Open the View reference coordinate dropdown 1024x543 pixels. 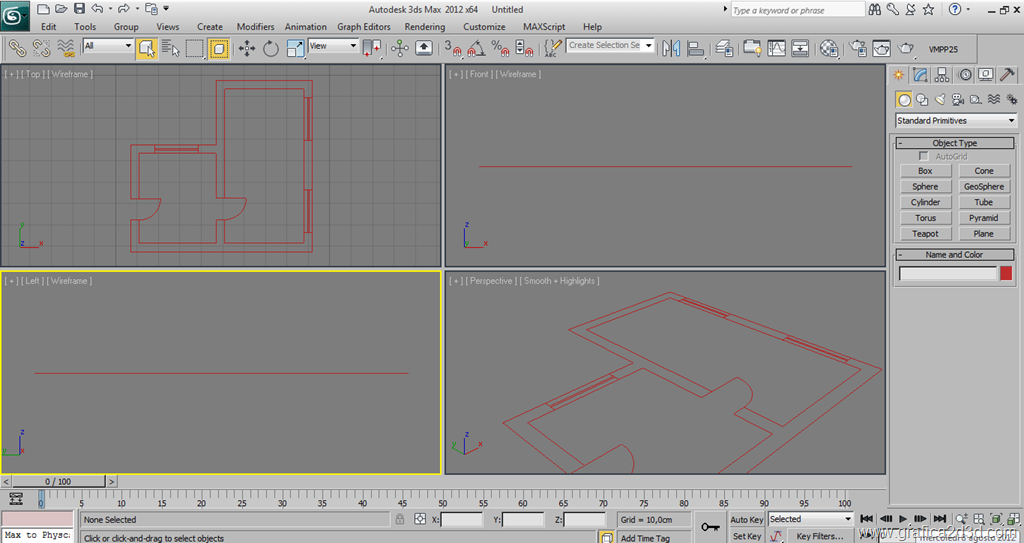point(333,46)
